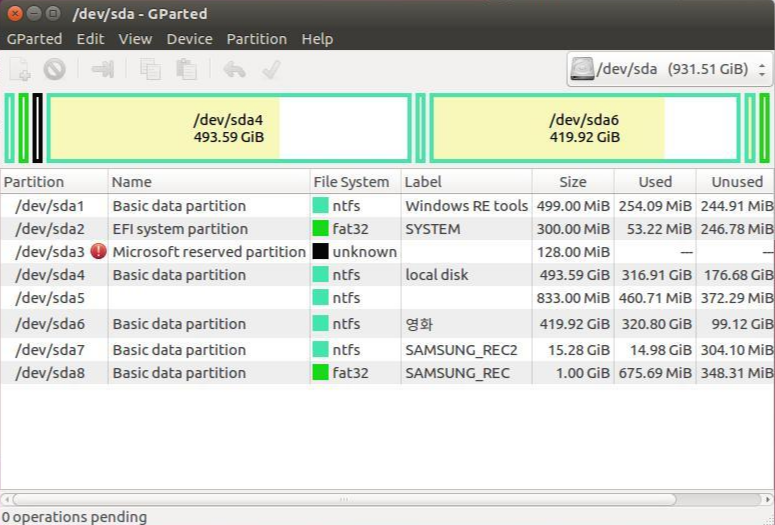Image resolution: width=775 pixels, height=525 pixels.
Task: Click the Name column header
Action: point(209,181)
